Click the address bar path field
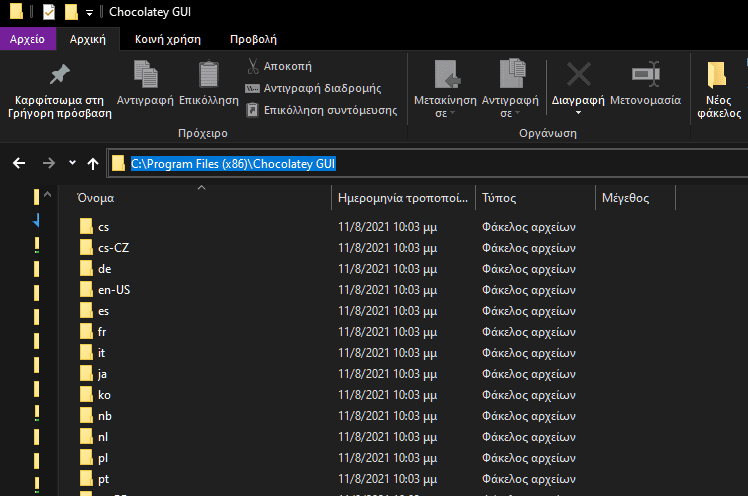The width and height of the screenshot is (748, 496). click(428, 164)
